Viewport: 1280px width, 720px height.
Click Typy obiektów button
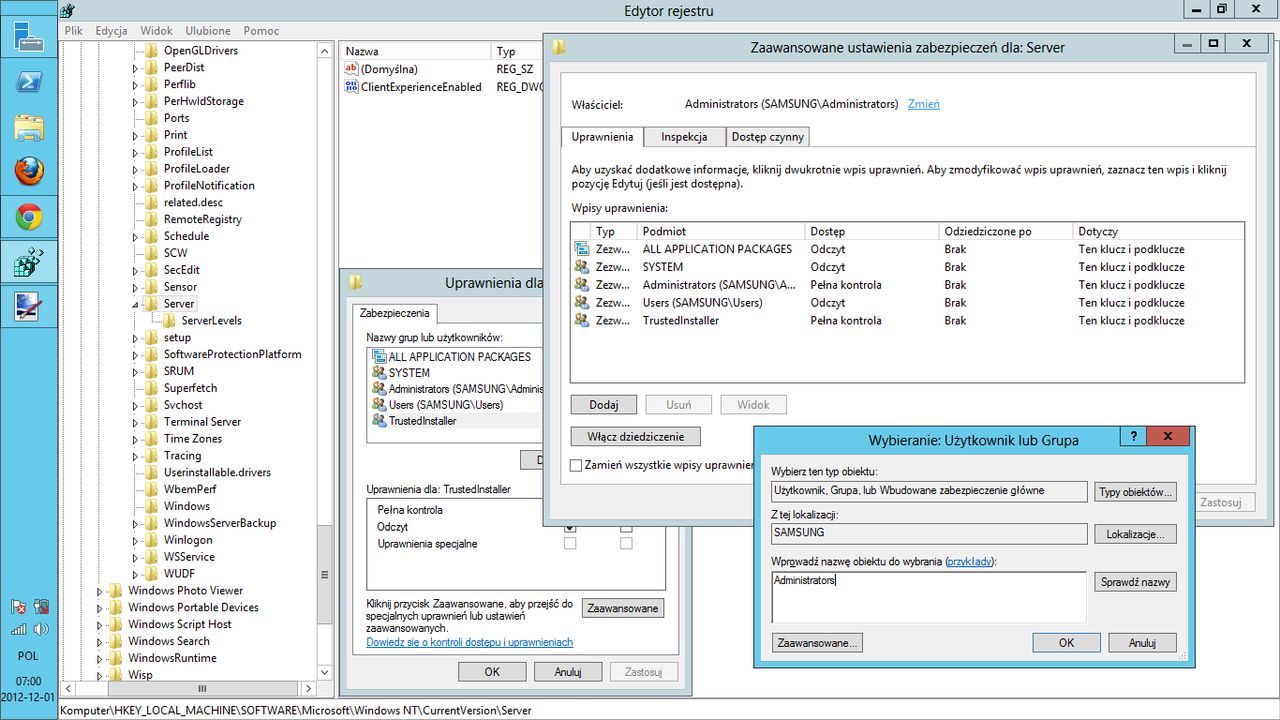tap(1136, 492)
